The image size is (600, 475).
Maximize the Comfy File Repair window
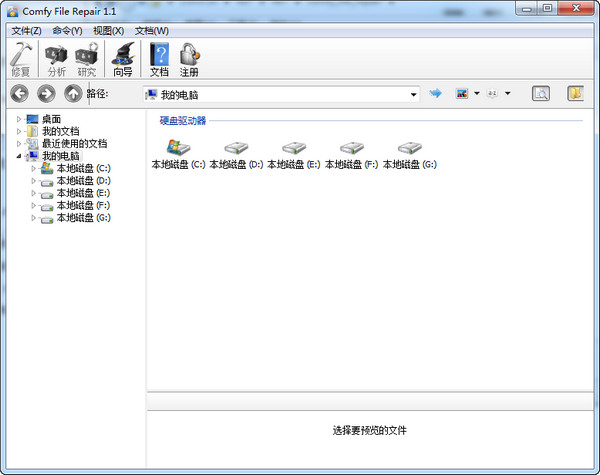coord(548,8)
